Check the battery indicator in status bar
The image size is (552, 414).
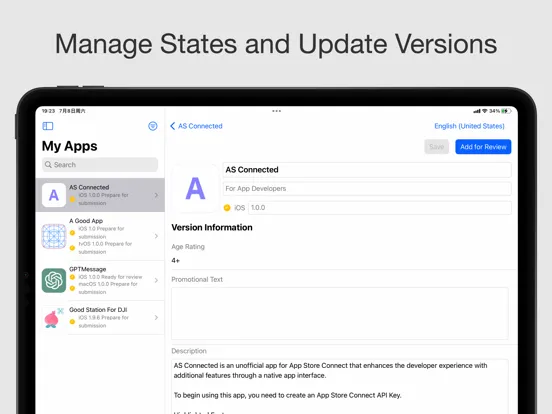tap(506, 111)
